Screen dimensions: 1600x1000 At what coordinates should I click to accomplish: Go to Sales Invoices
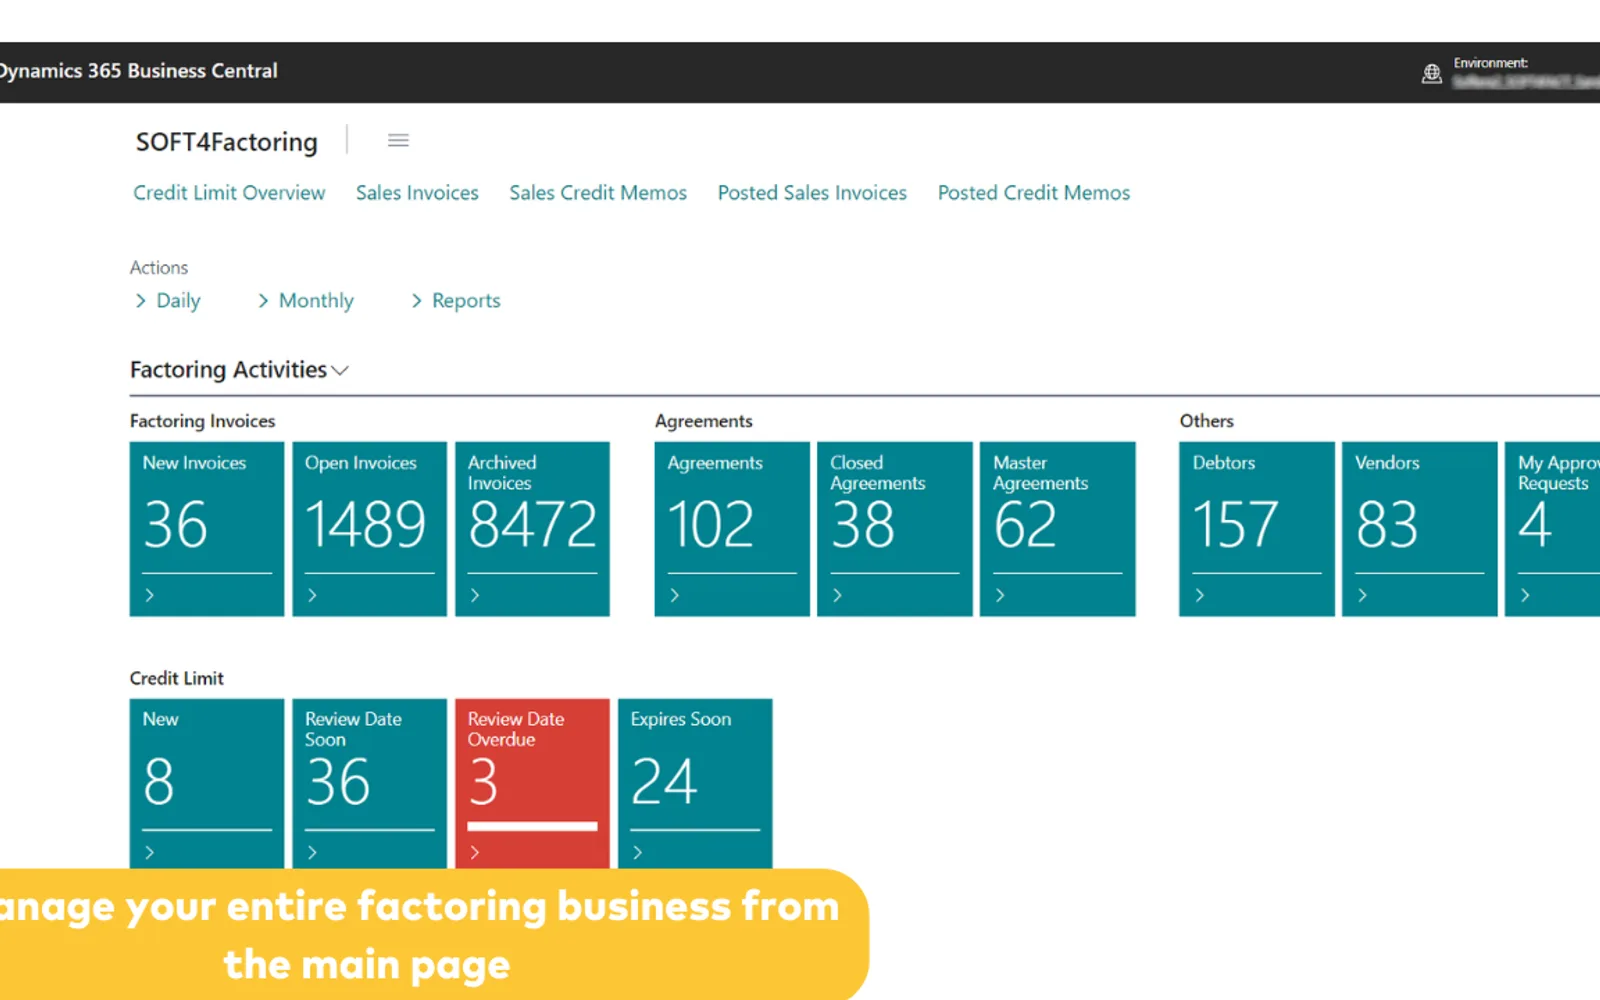coord(417,193)
